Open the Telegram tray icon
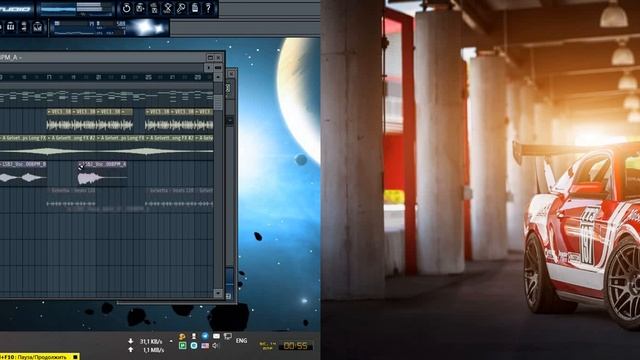This screenshot has height=360, width=640. (205, 336)
